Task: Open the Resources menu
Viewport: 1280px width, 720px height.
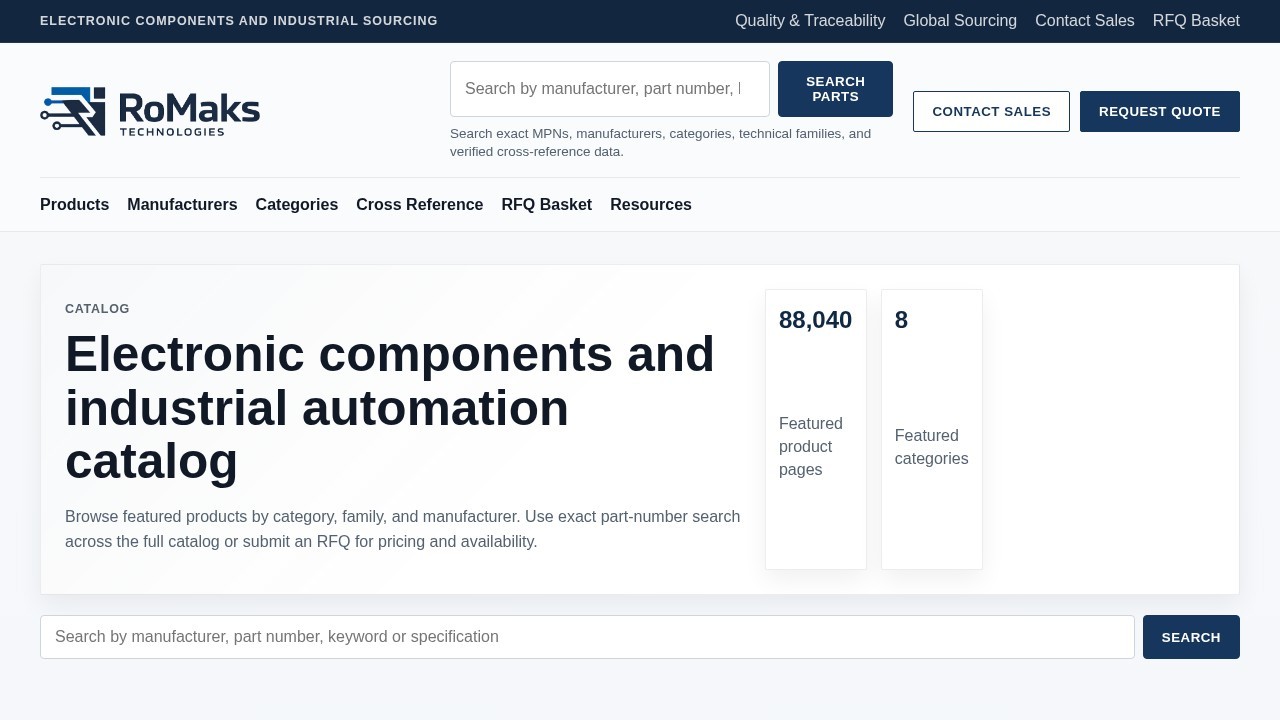Action: pyautogui.click(x=651, y=205)
